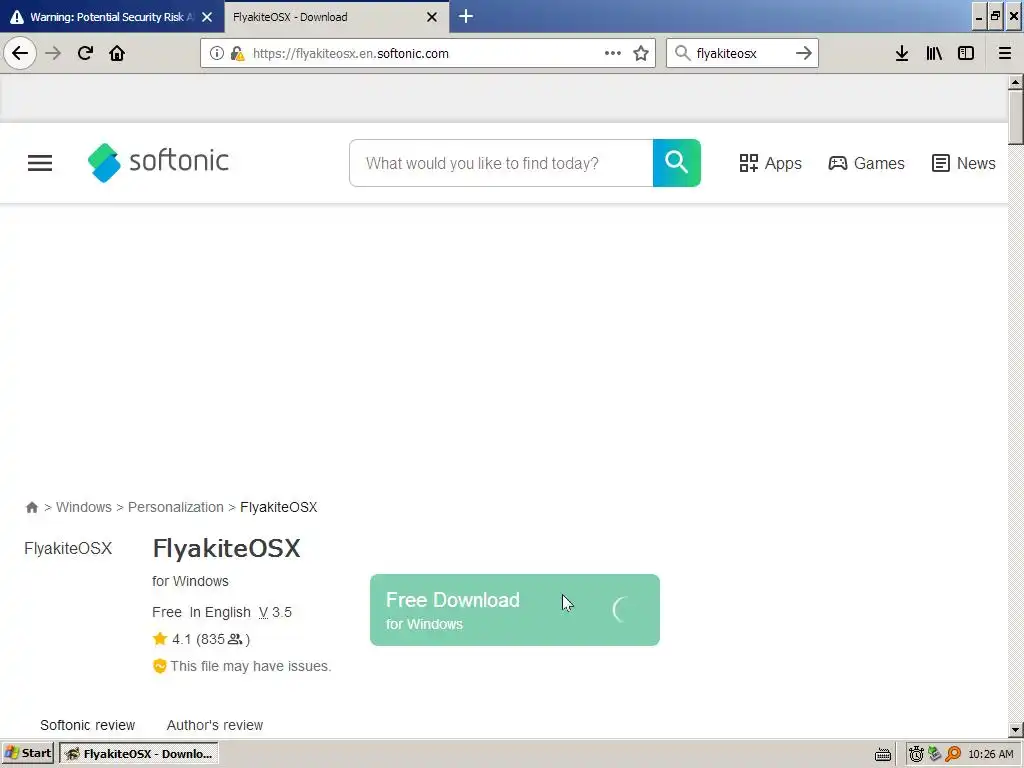Open the Games section

(x=866, y=163)
